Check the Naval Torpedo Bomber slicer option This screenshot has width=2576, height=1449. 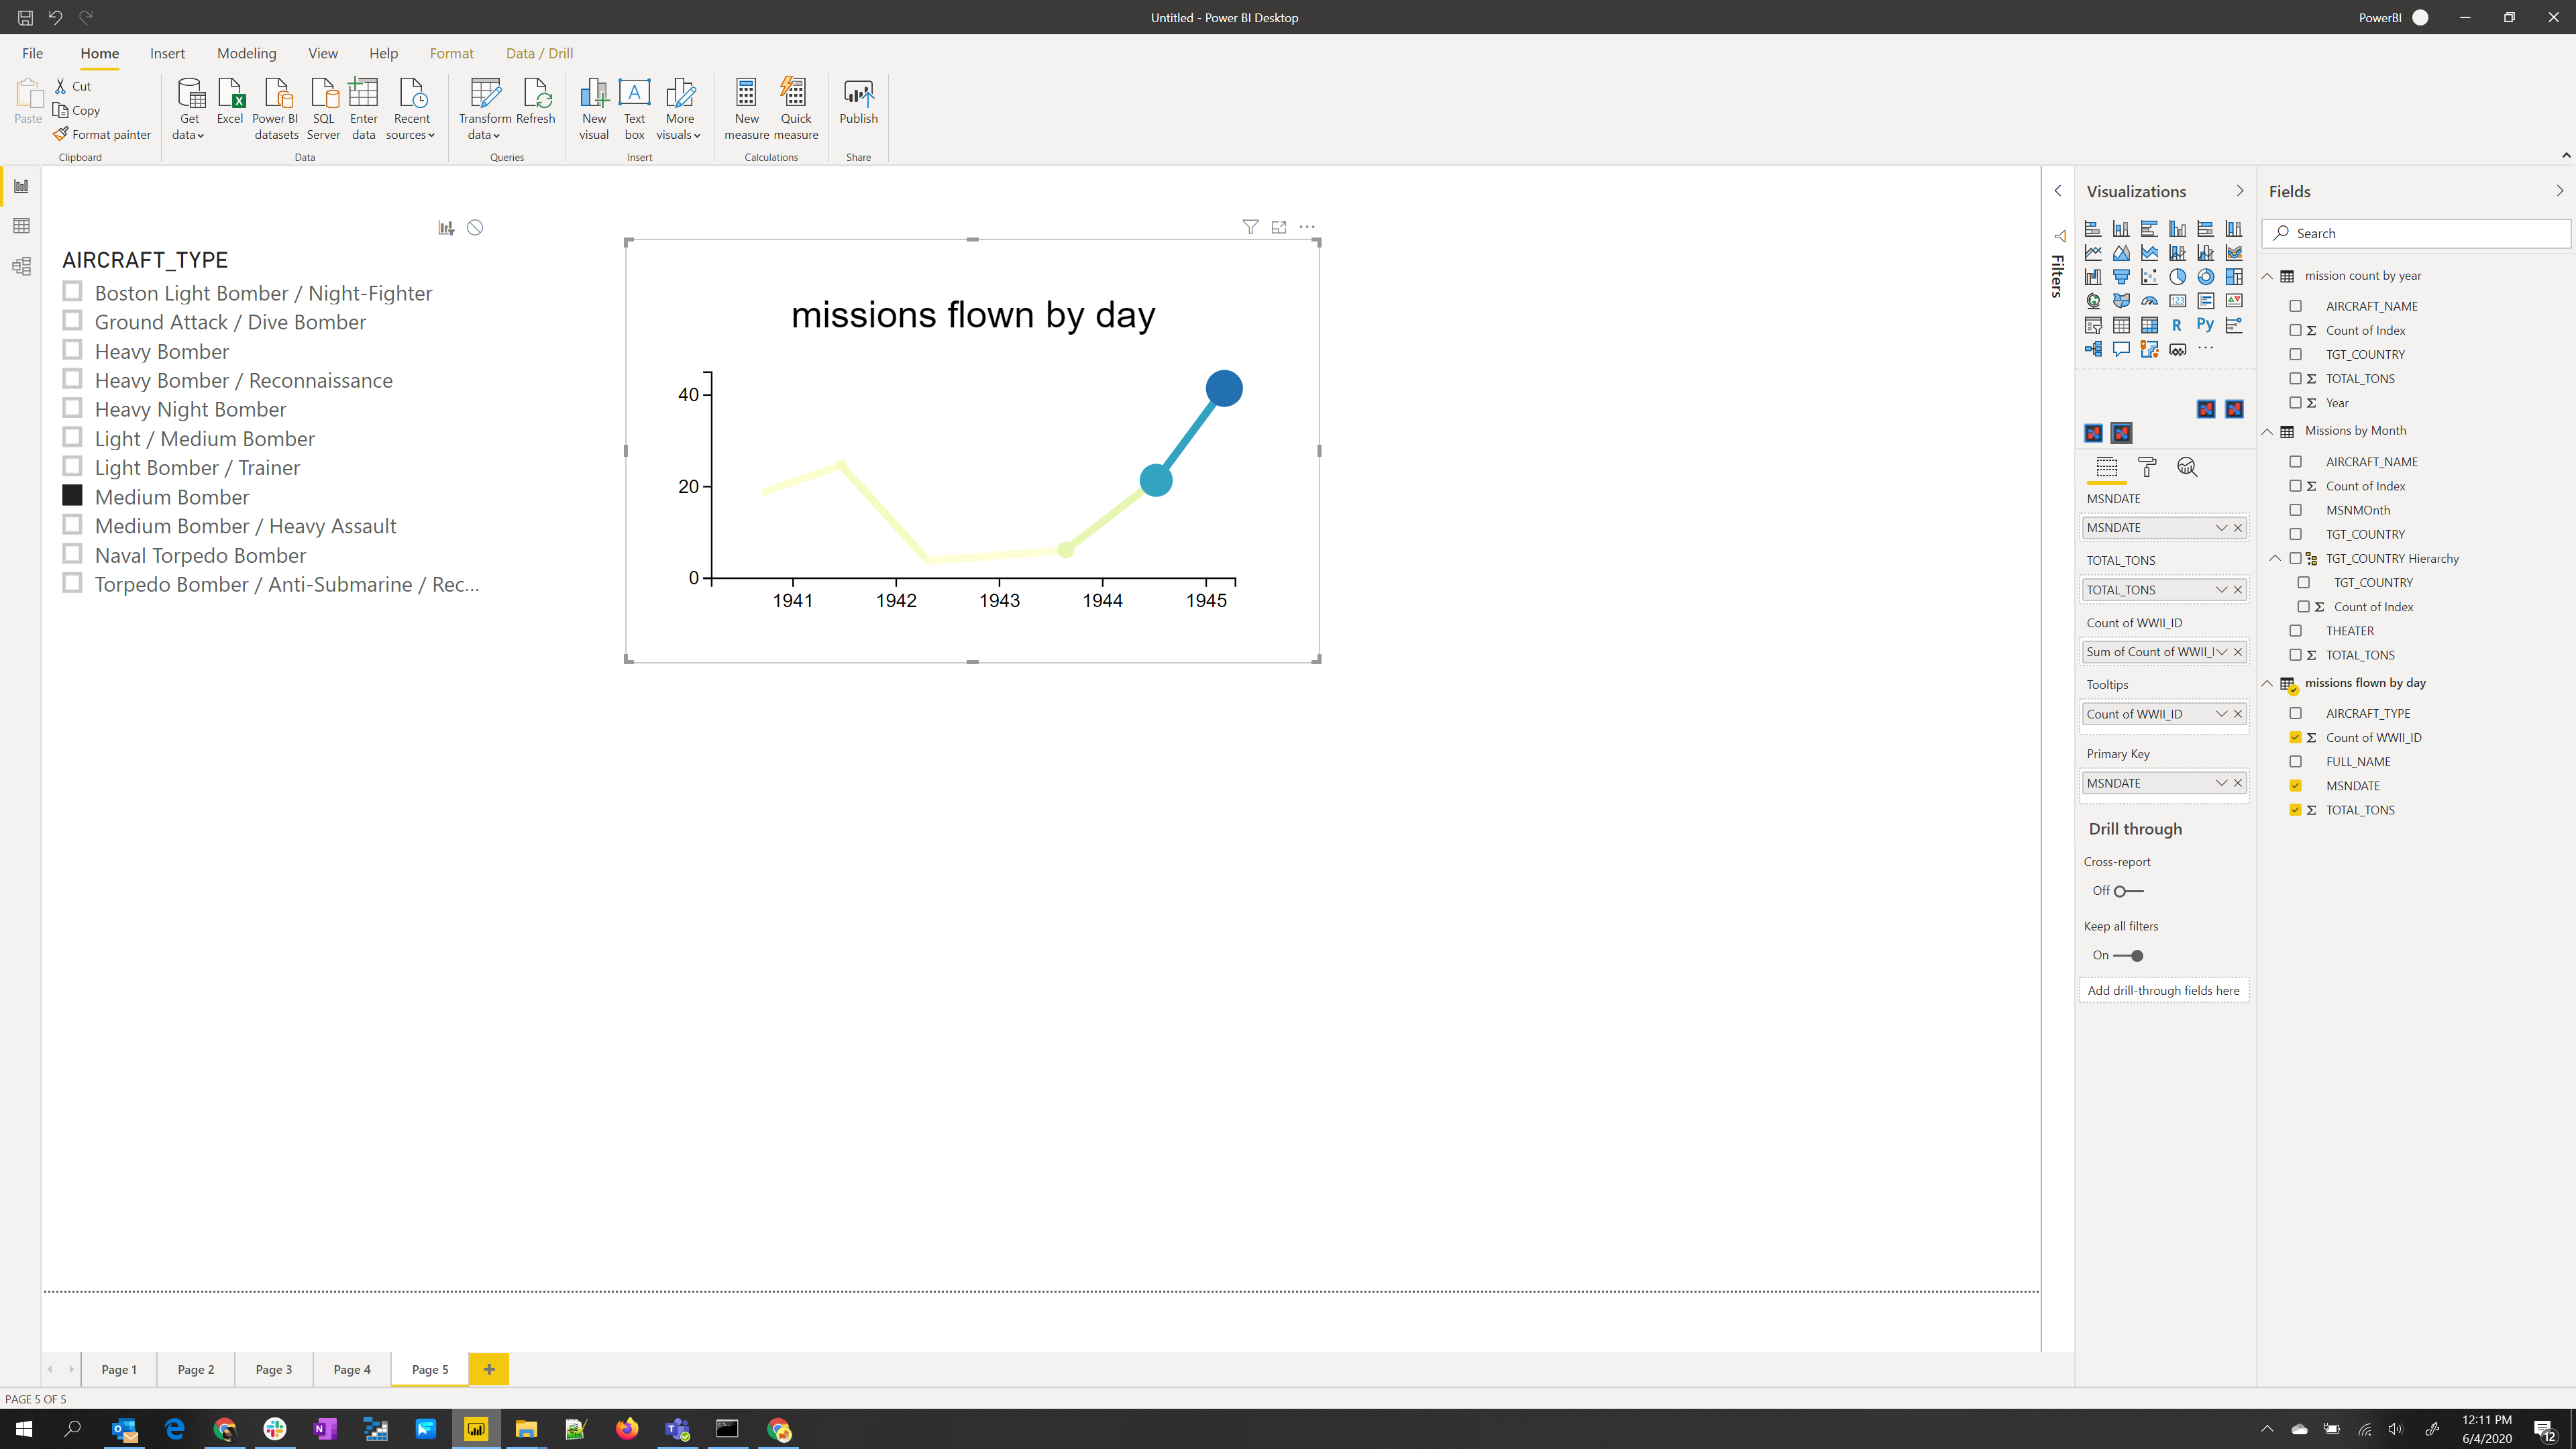72,553
